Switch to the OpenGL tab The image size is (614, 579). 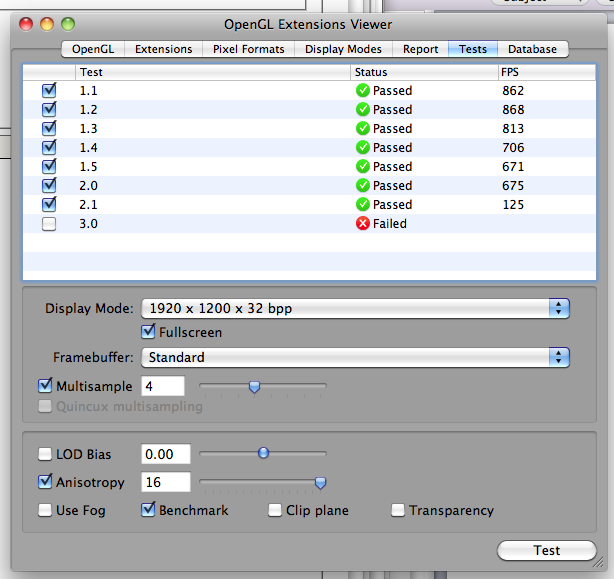(x=93, y=49)
